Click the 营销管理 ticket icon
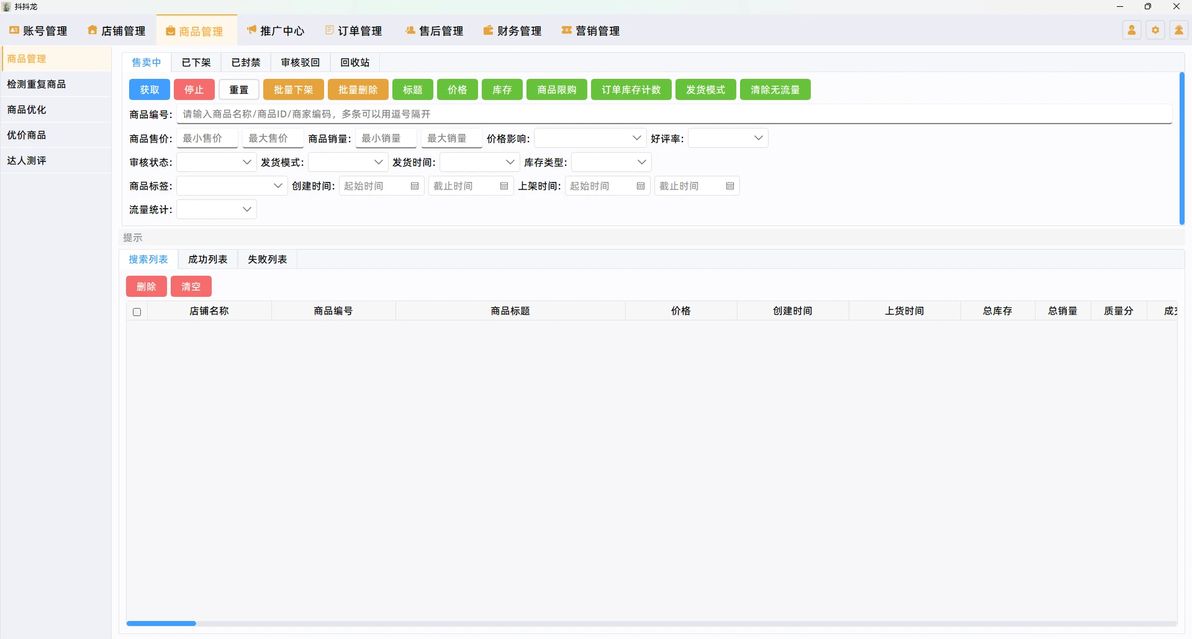The width and height of the screenshot is (1192, 639). (x=566, y=30)
